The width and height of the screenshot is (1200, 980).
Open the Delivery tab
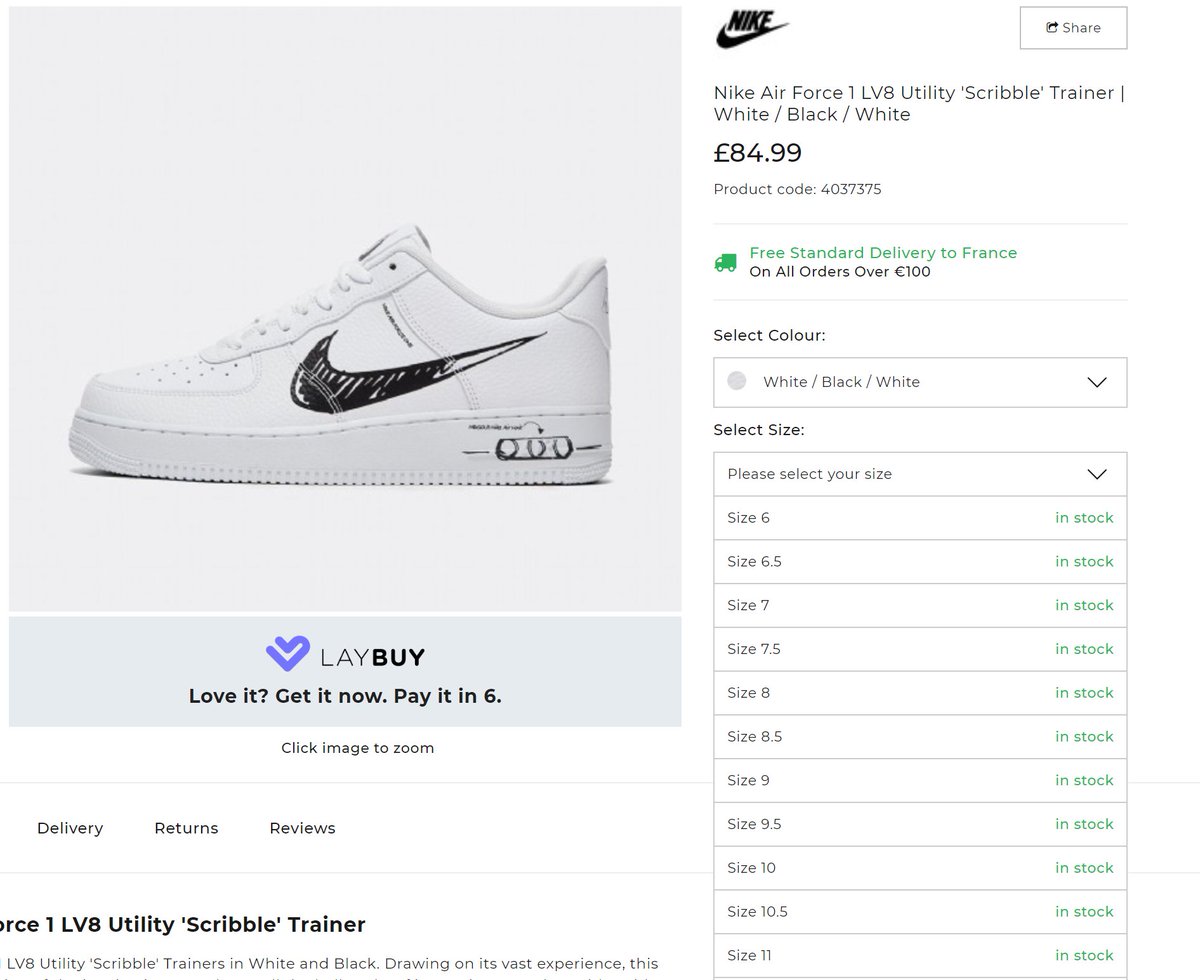point(70,828)
